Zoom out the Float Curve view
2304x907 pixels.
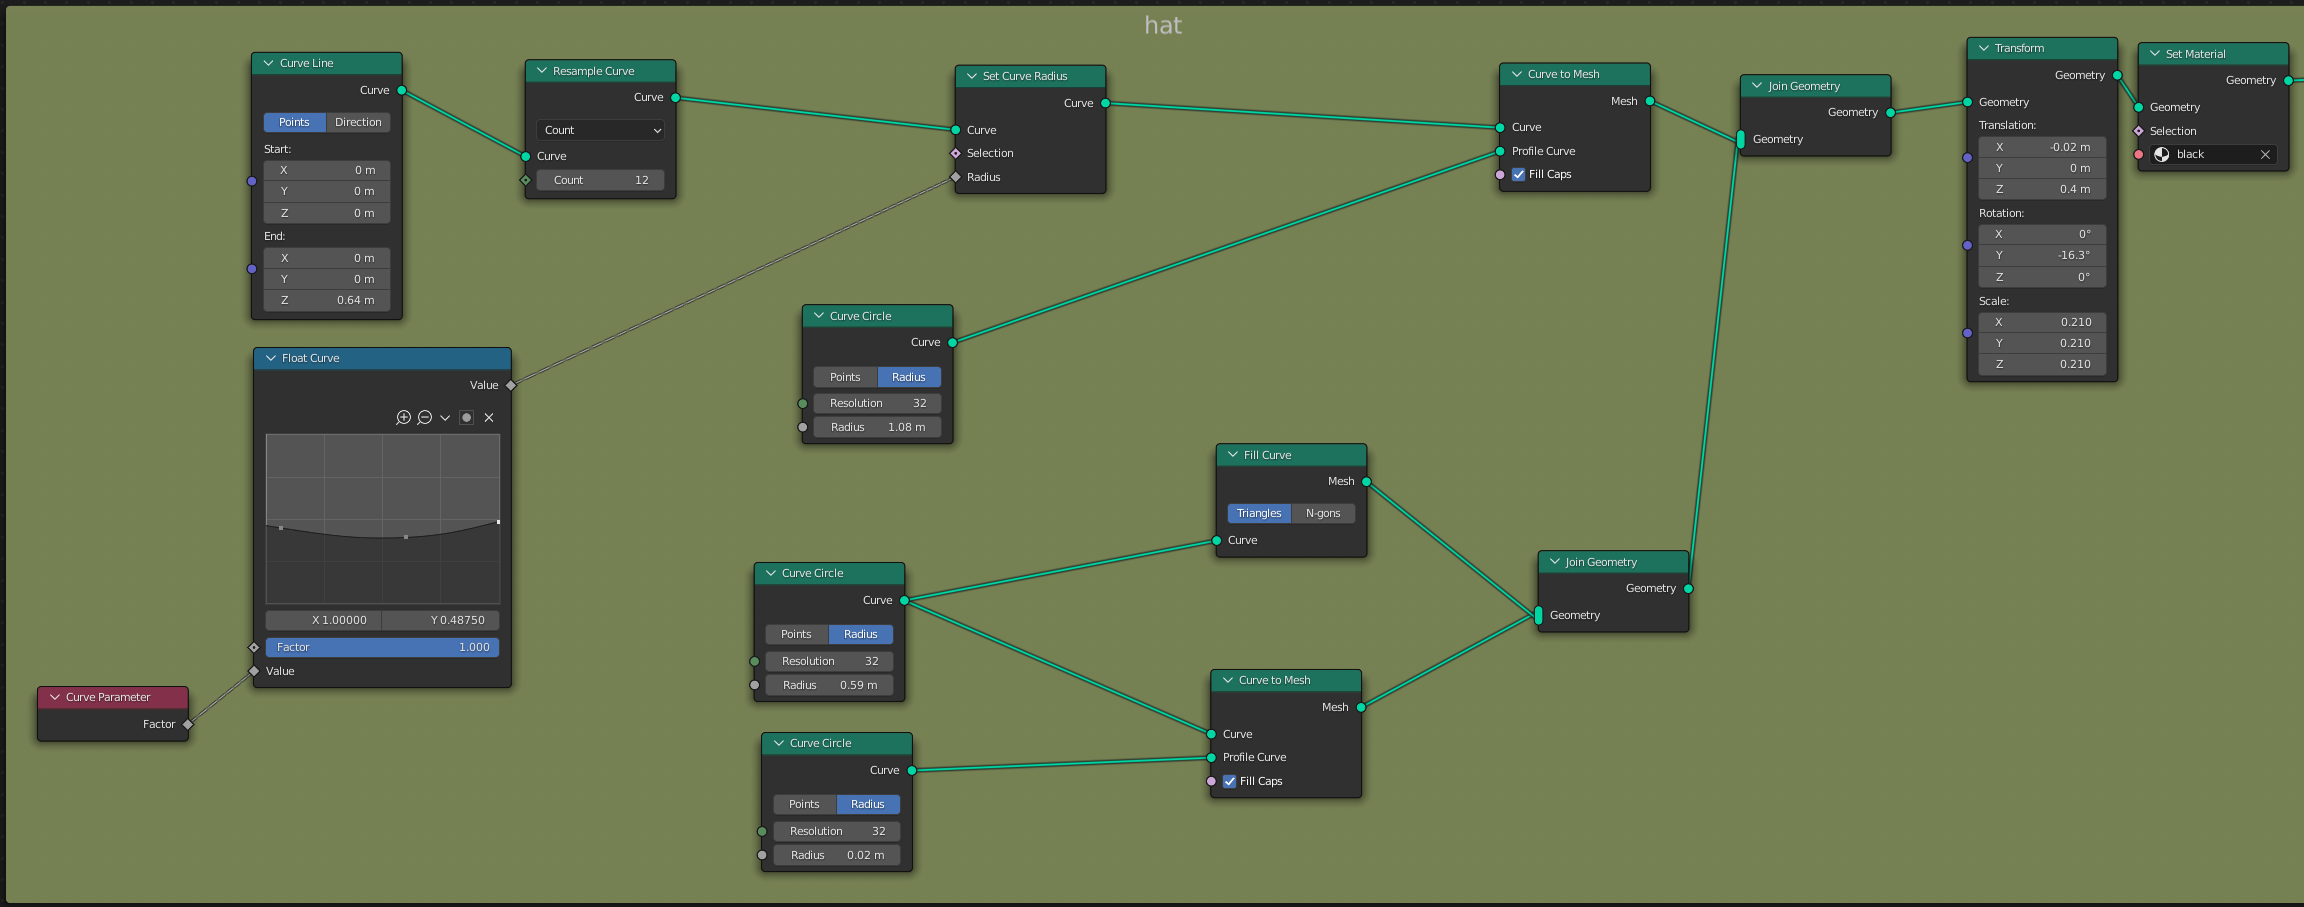425,417
